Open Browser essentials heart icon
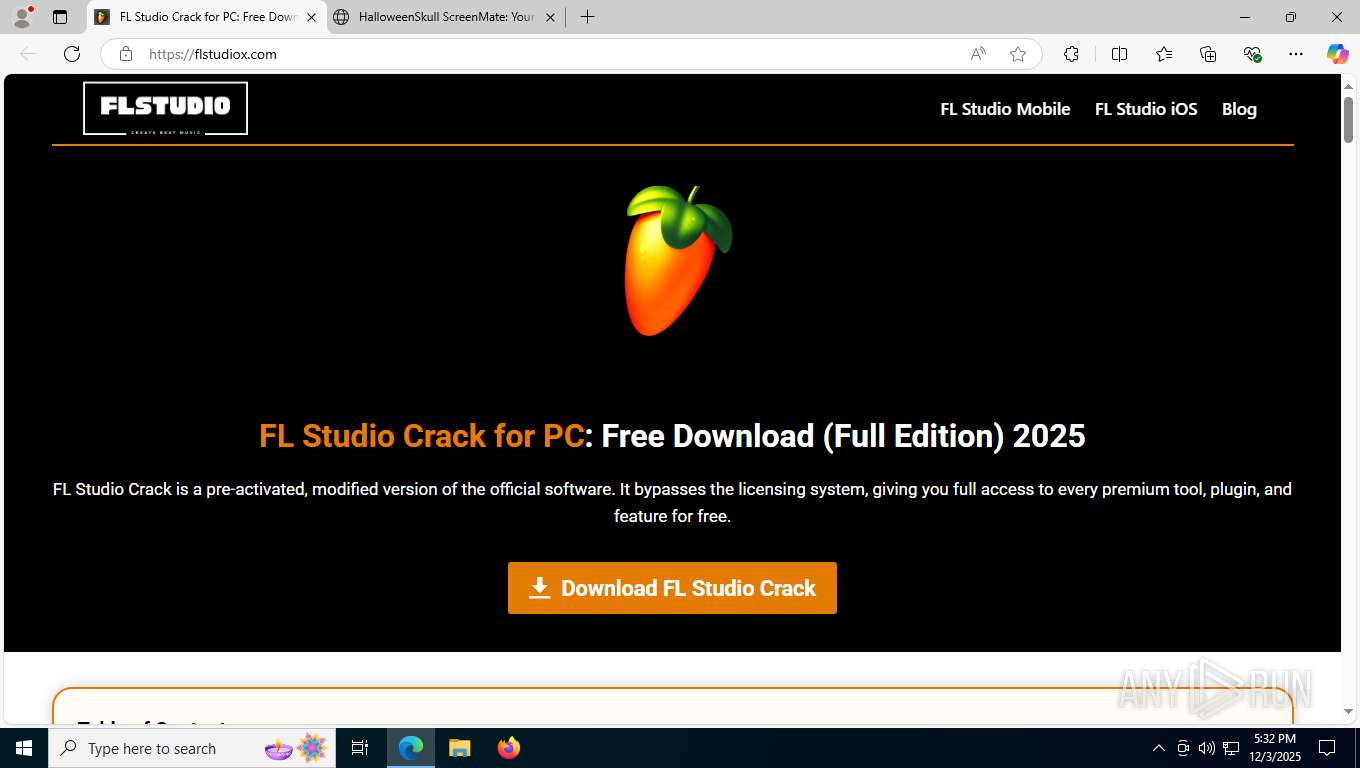This screenshot has width=1360, height=768. click(x=1252, y=54)
